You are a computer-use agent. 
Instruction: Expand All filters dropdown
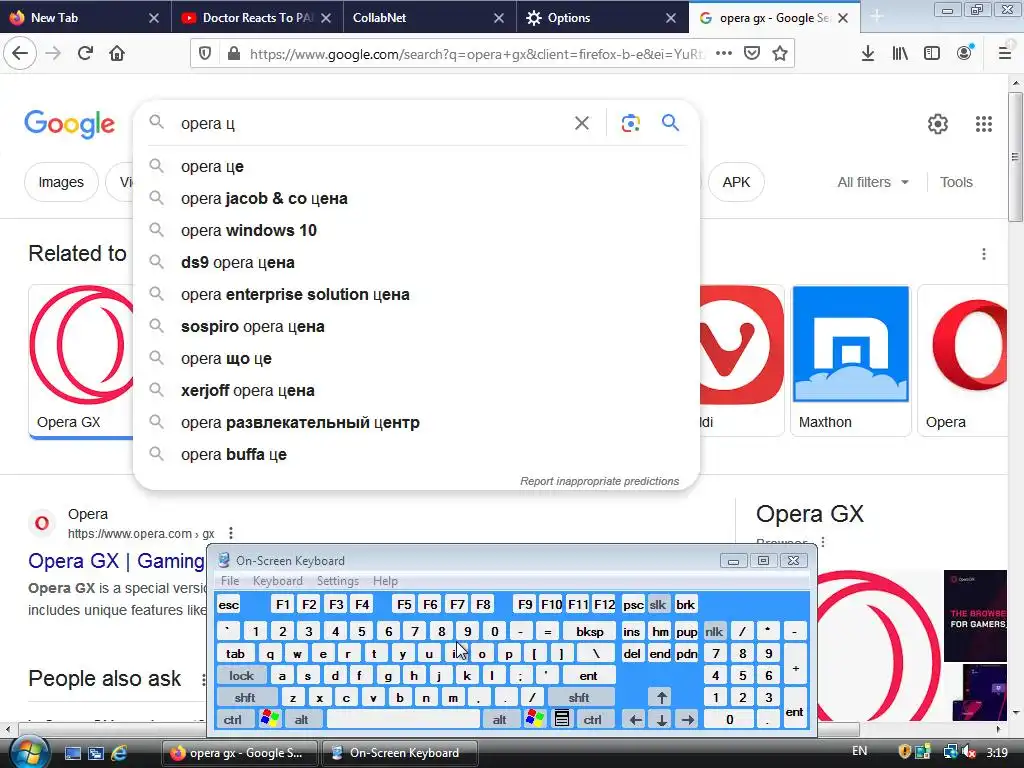click(x=873, y=182)
